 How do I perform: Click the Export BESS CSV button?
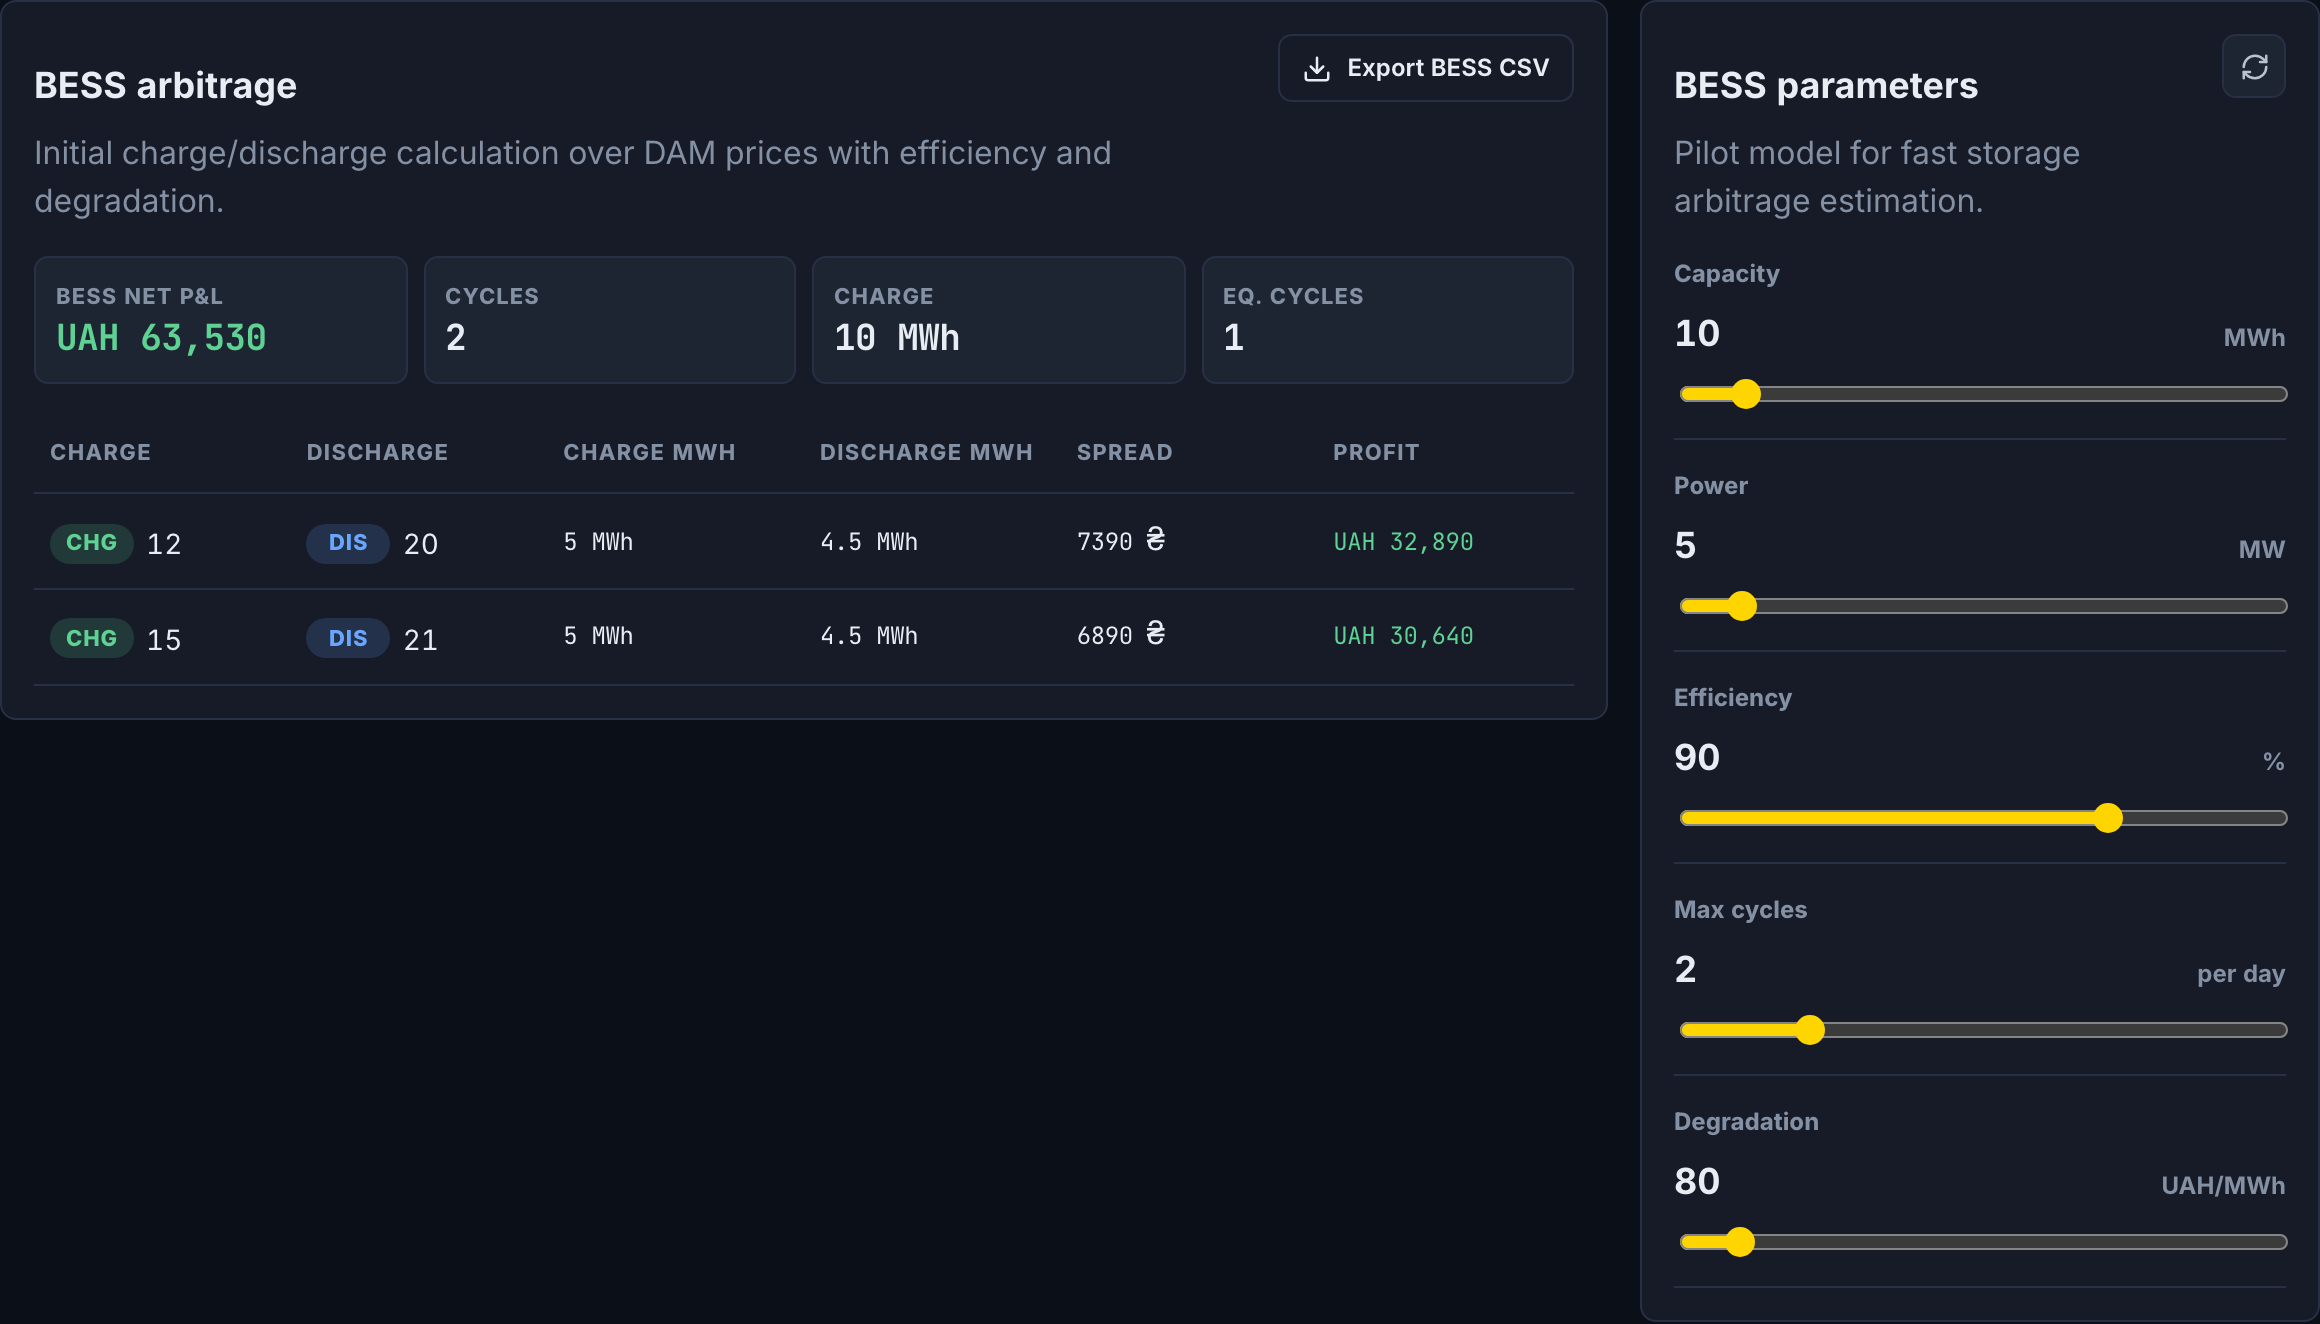tap(1425, 68)
